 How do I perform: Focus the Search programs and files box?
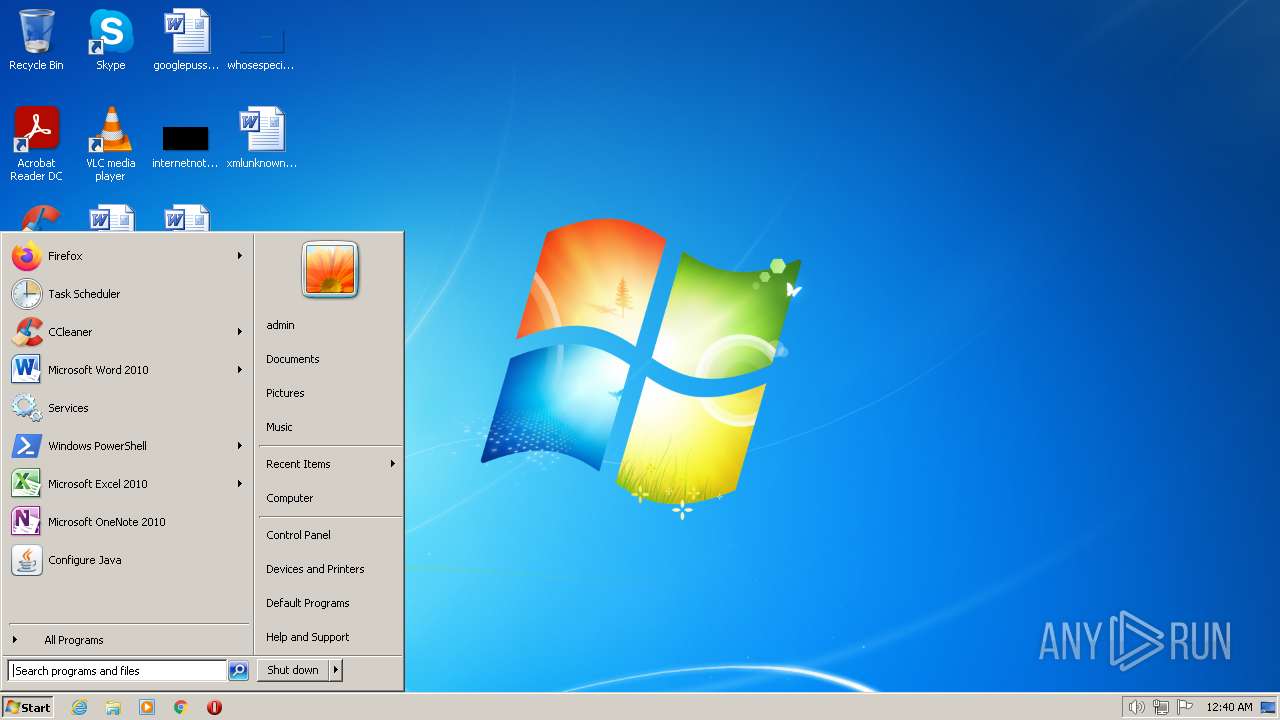point(117,671)
